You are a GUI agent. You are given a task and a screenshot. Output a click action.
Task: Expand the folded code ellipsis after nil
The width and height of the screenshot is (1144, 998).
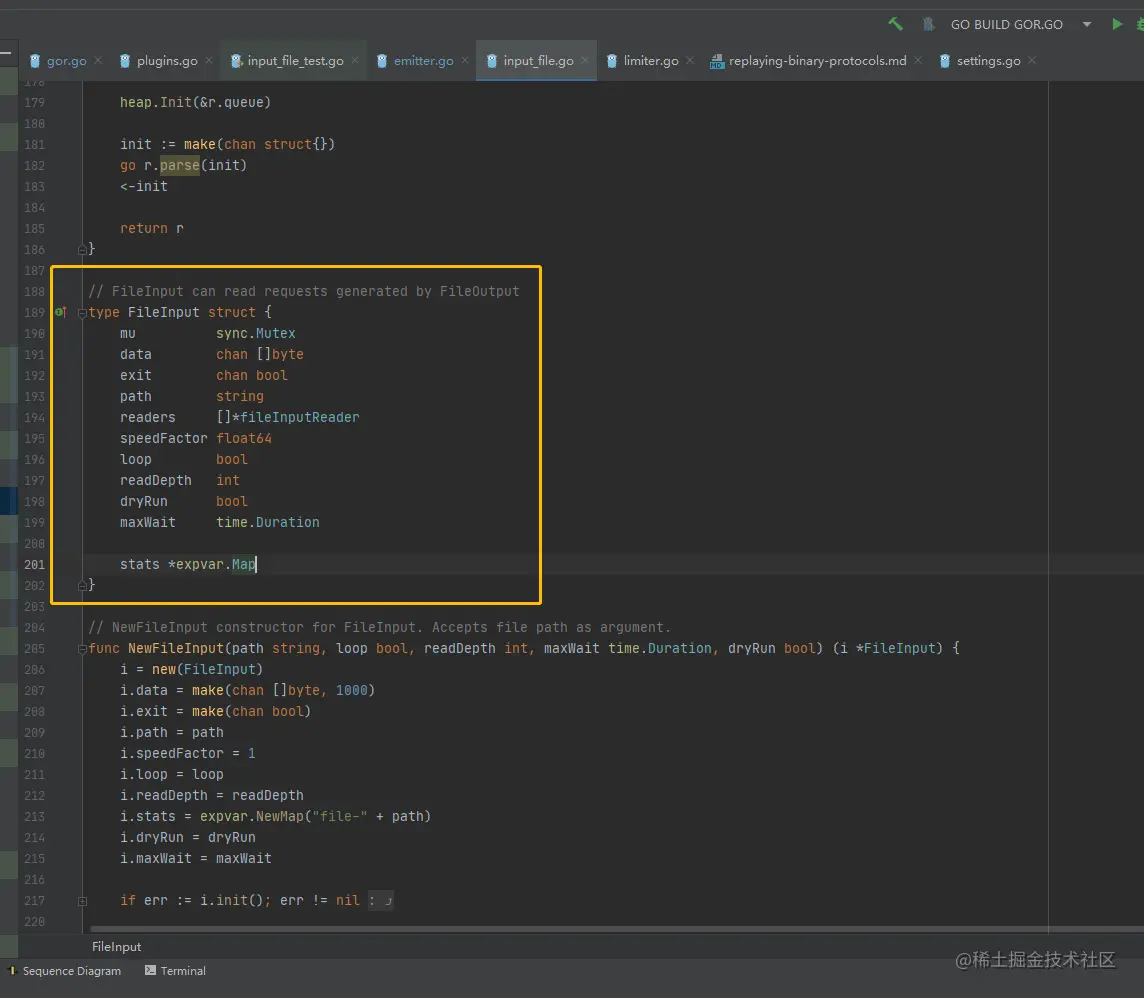click(380, 901)
